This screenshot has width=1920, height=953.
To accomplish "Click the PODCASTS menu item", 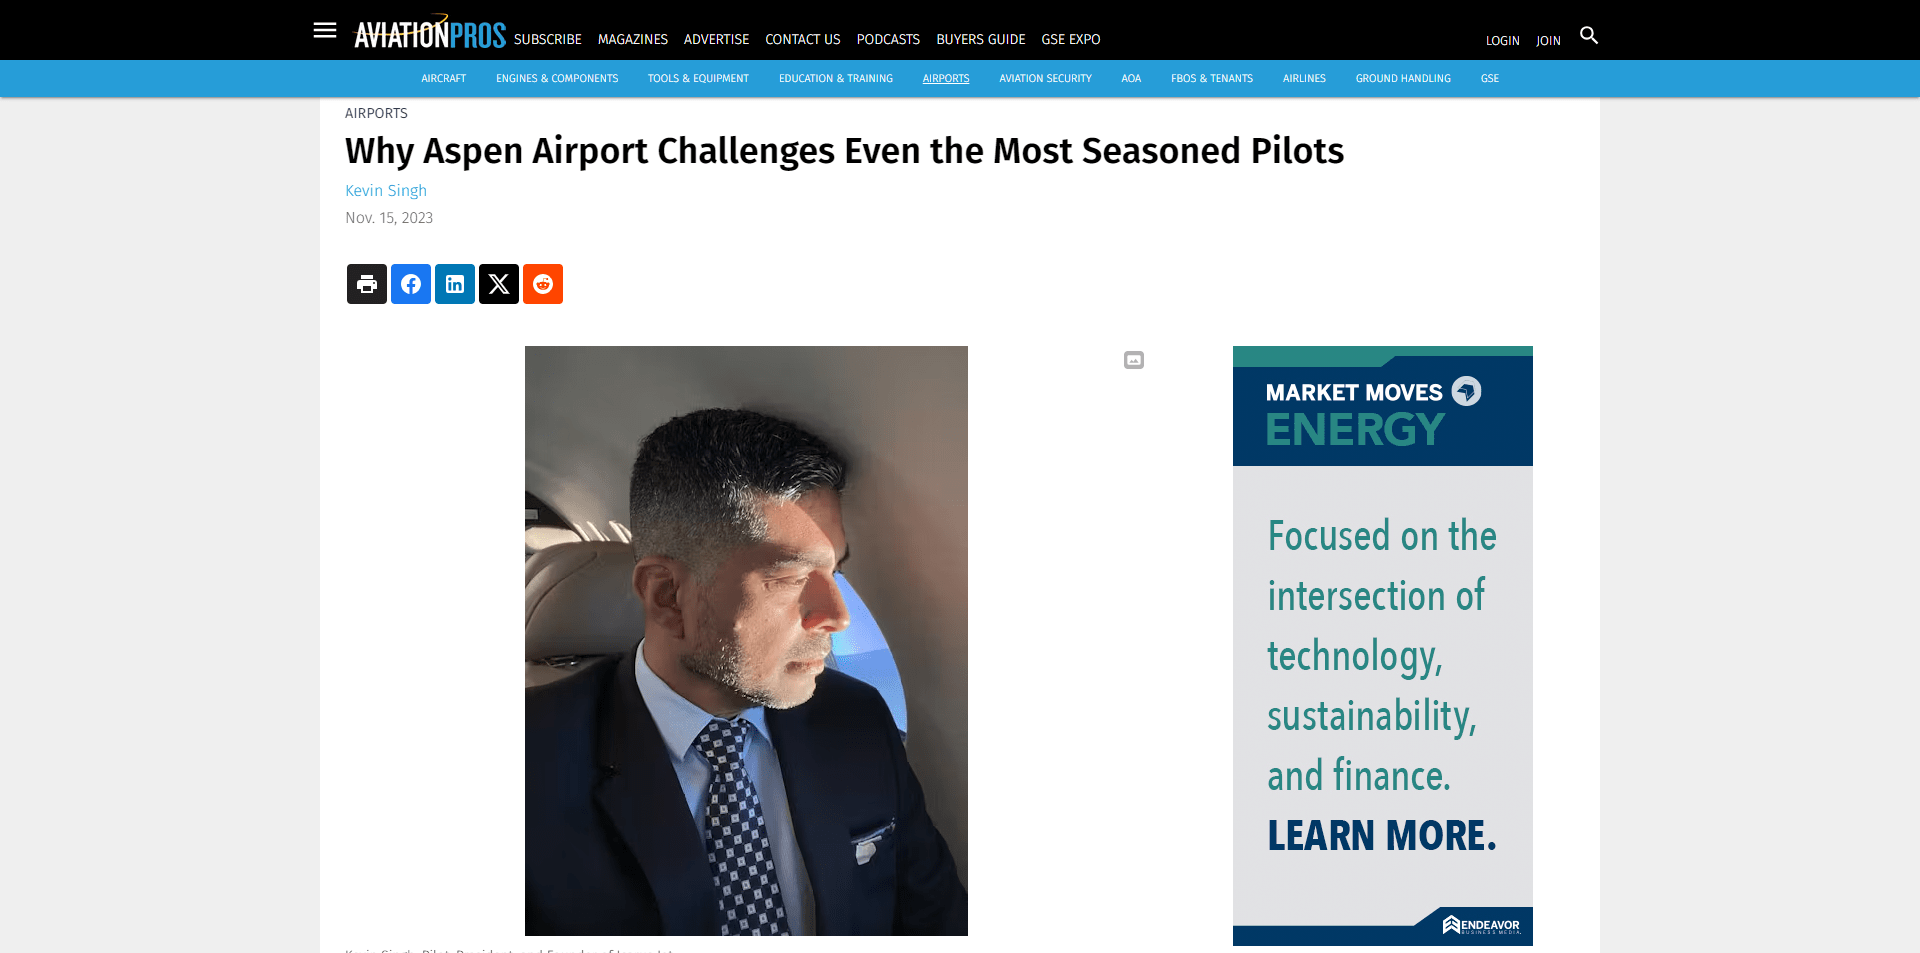I will tap(887, 40).
